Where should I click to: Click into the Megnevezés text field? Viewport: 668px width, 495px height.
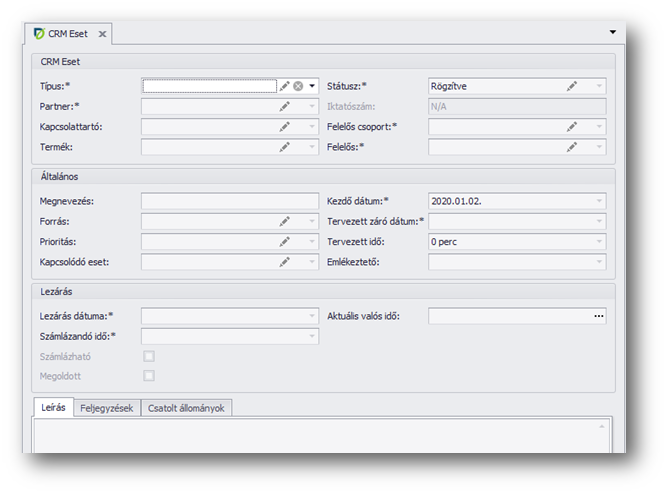coord(229,202)
